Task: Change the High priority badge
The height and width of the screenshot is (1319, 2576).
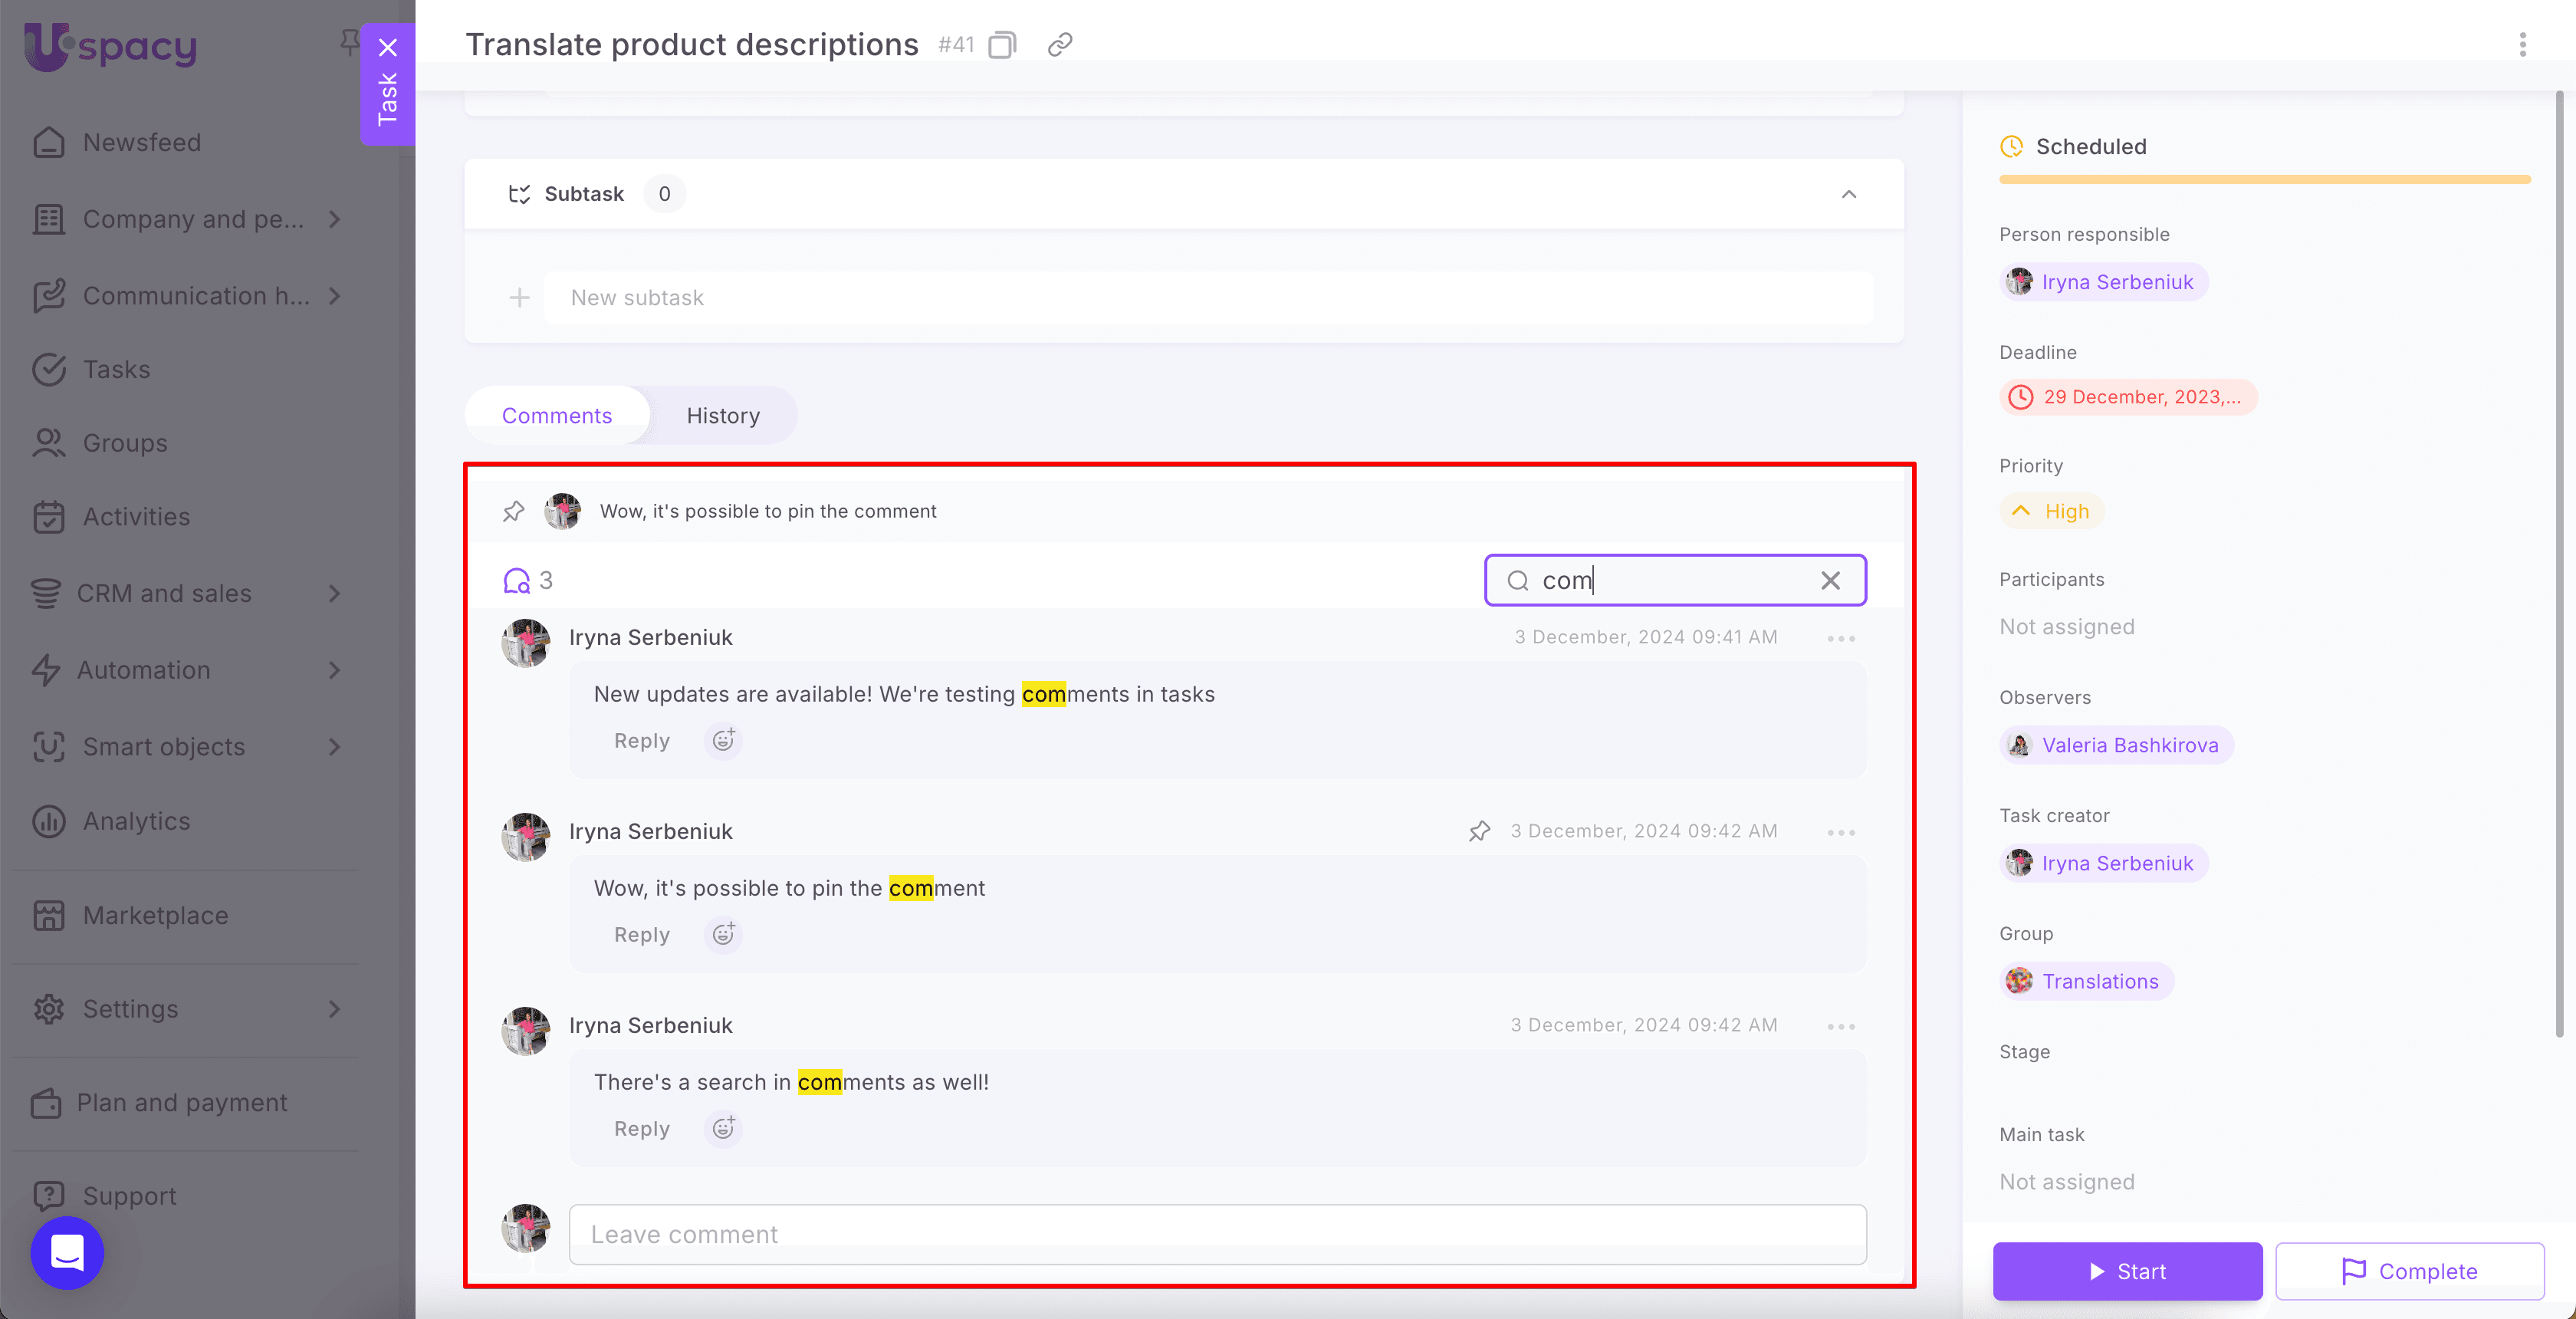Action: [2052, 512]
